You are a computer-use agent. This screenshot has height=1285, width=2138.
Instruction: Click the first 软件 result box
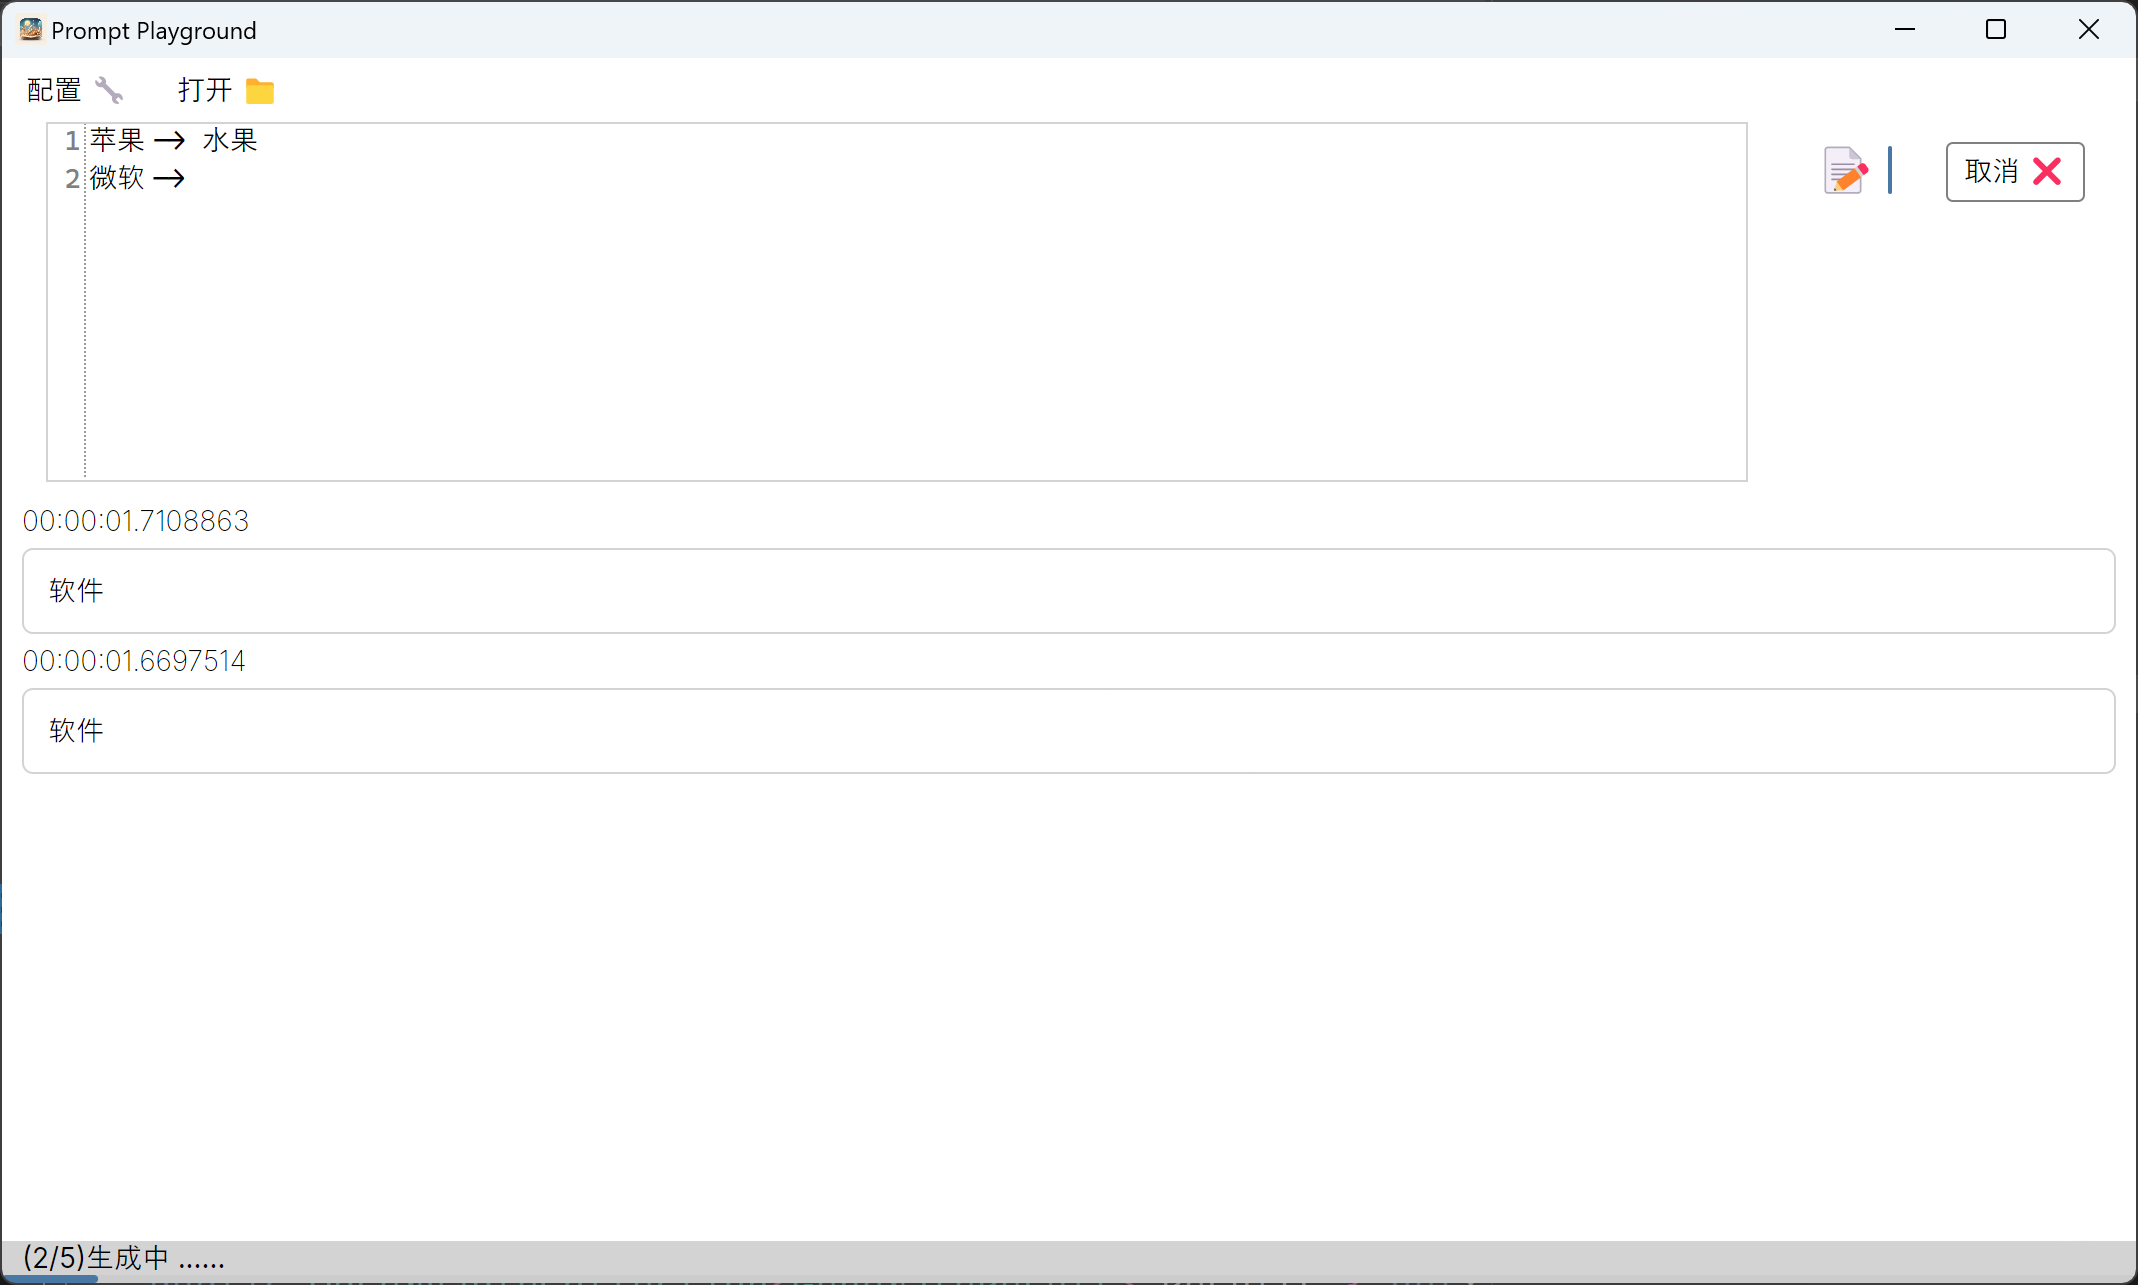pos(1068,591)
